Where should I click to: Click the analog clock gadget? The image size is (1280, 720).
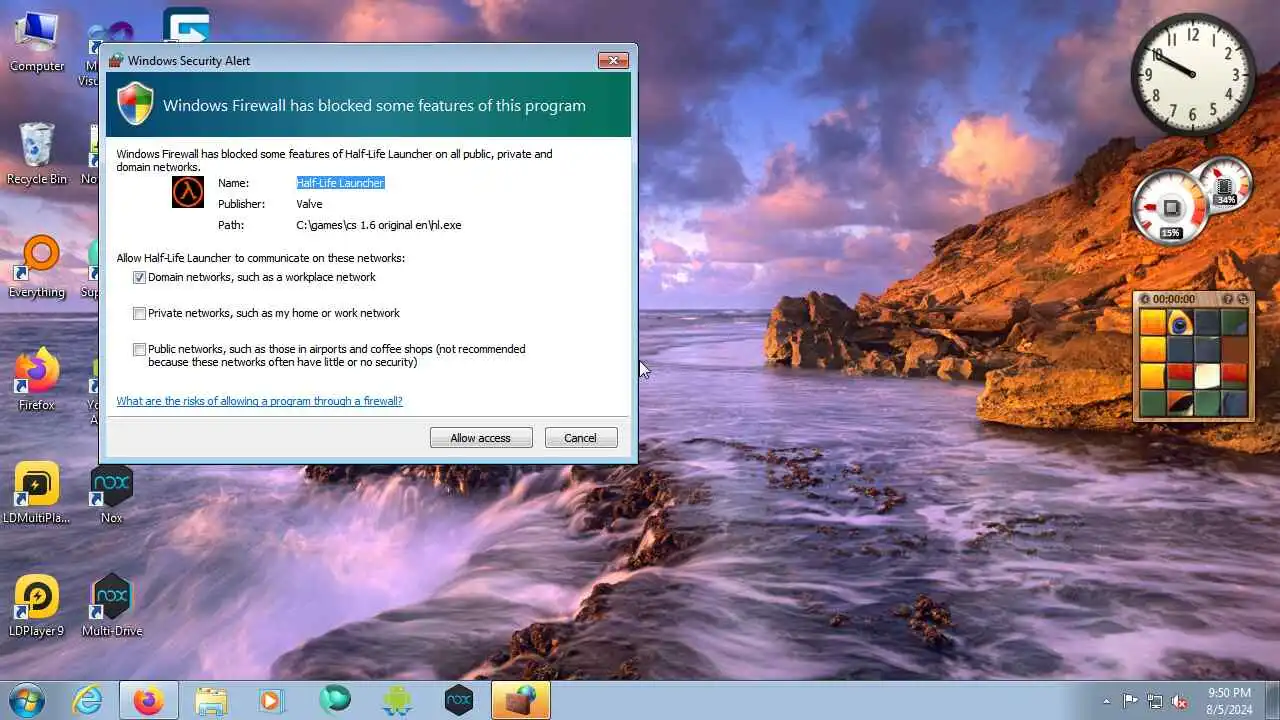1192,74
